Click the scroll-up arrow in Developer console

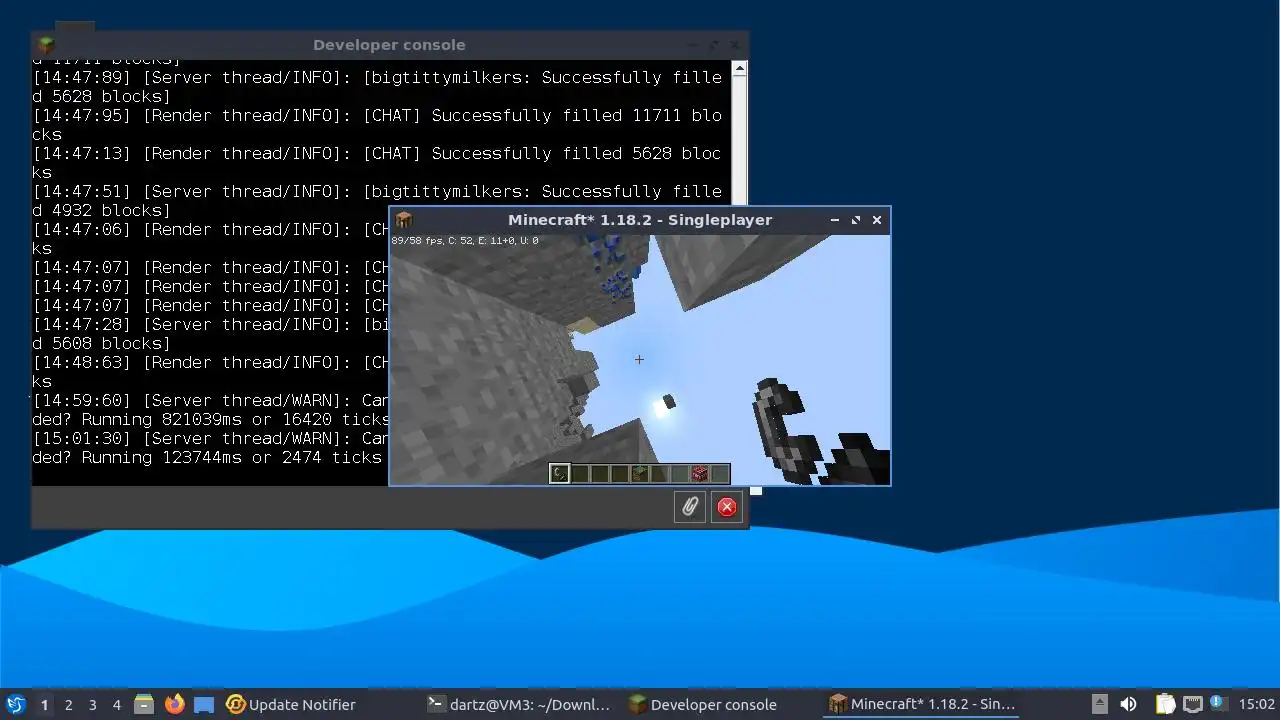pyautogui.click(x=739, y=69)
